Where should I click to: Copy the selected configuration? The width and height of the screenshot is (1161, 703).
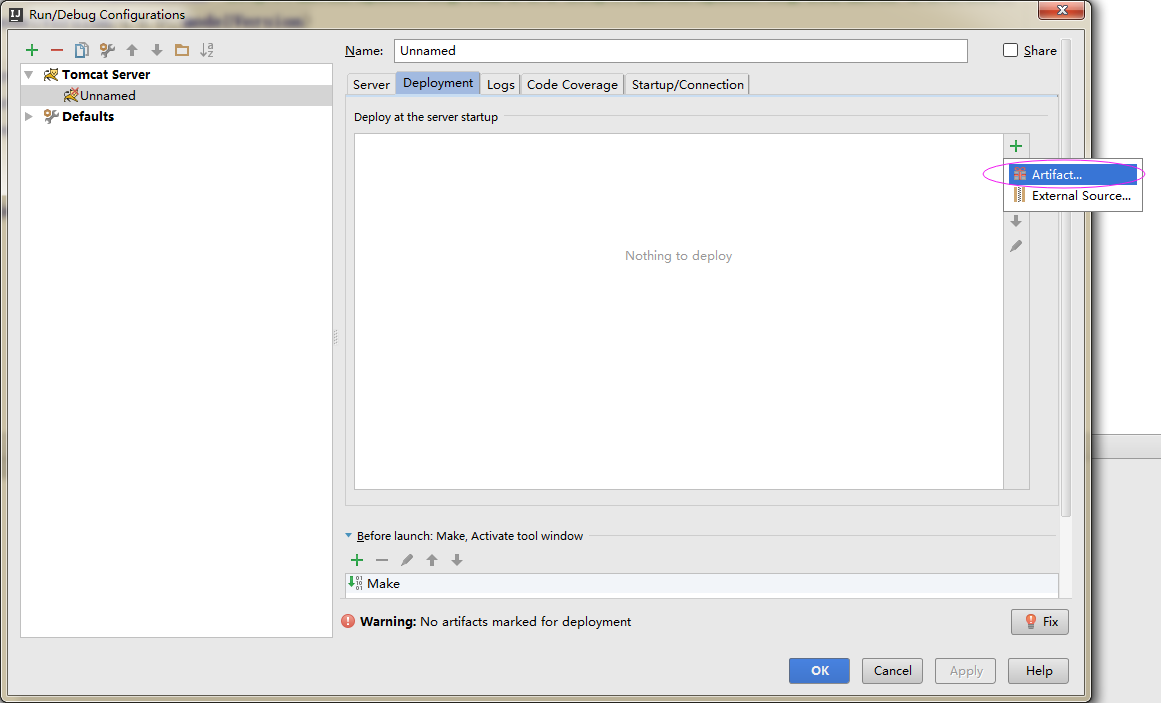coord(81,50)
